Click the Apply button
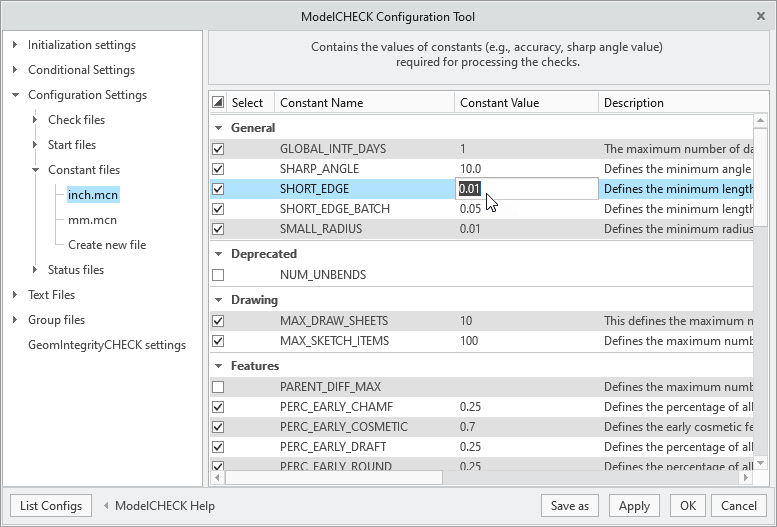 pyautogui.click(x=634, y=506)
